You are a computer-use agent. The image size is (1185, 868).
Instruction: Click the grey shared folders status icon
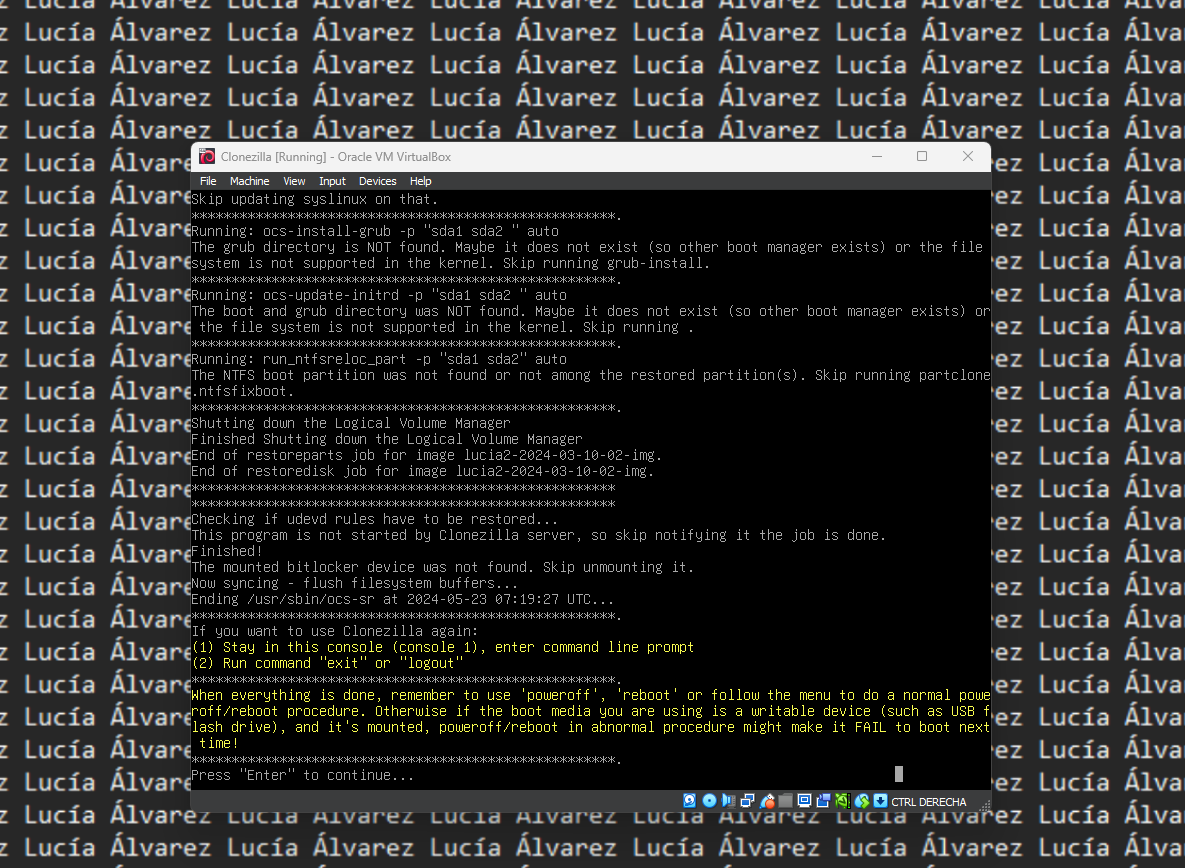pyautogui.click(x=785, y=801)
